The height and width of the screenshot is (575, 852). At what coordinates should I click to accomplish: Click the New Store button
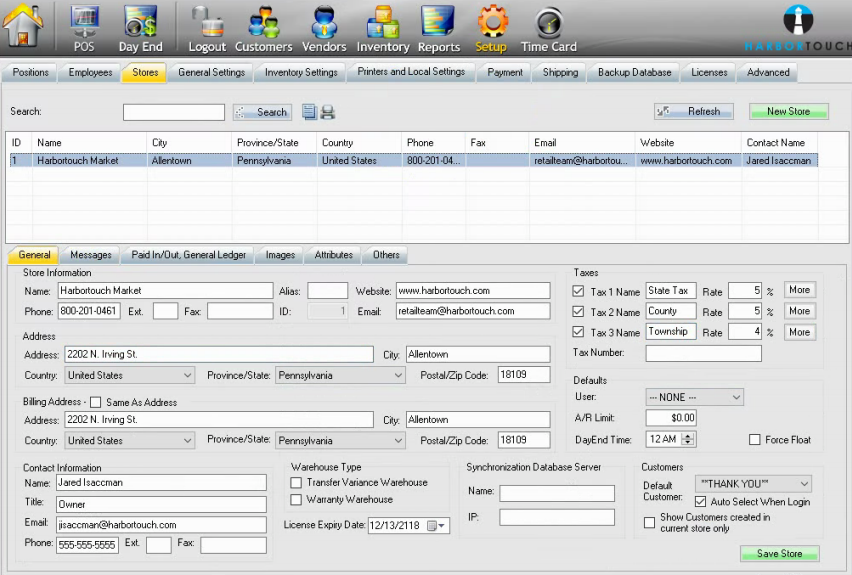pyautogui.click(x=788, y=112)
